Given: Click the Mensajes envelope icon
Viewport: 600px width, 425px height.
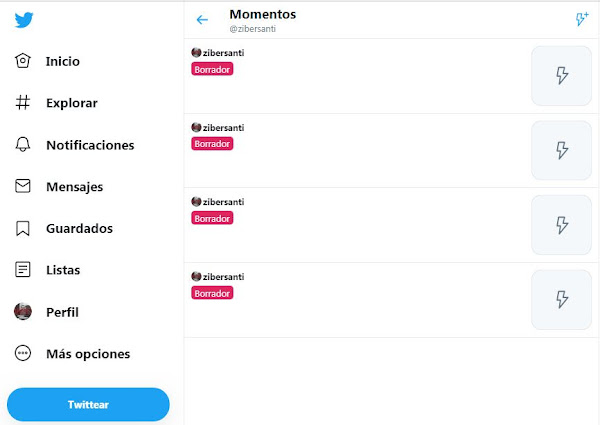Looking at the screenshot, I should tap(23, 187).
